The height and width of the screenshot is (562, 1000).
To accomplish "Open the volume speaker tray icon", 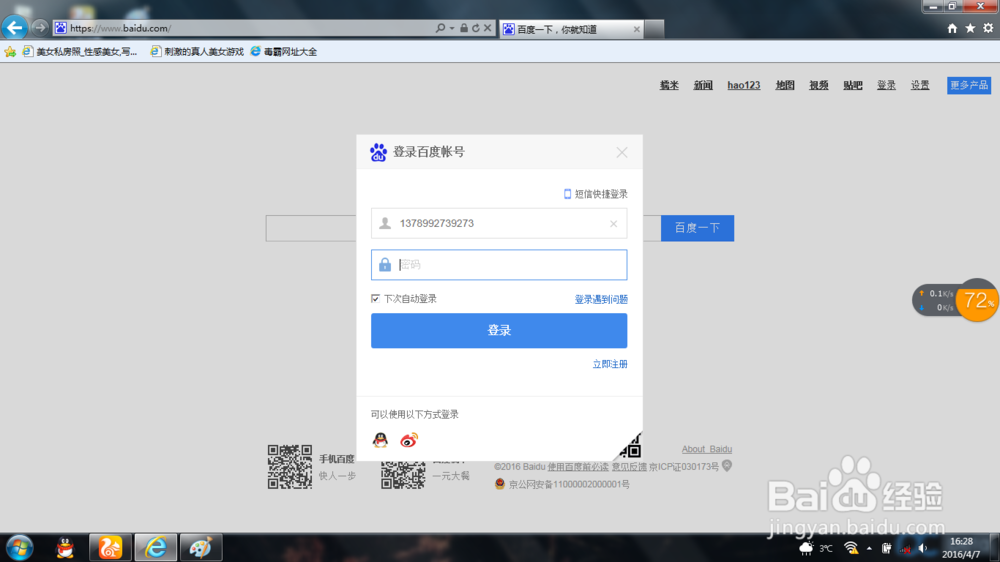I will 922,549.
